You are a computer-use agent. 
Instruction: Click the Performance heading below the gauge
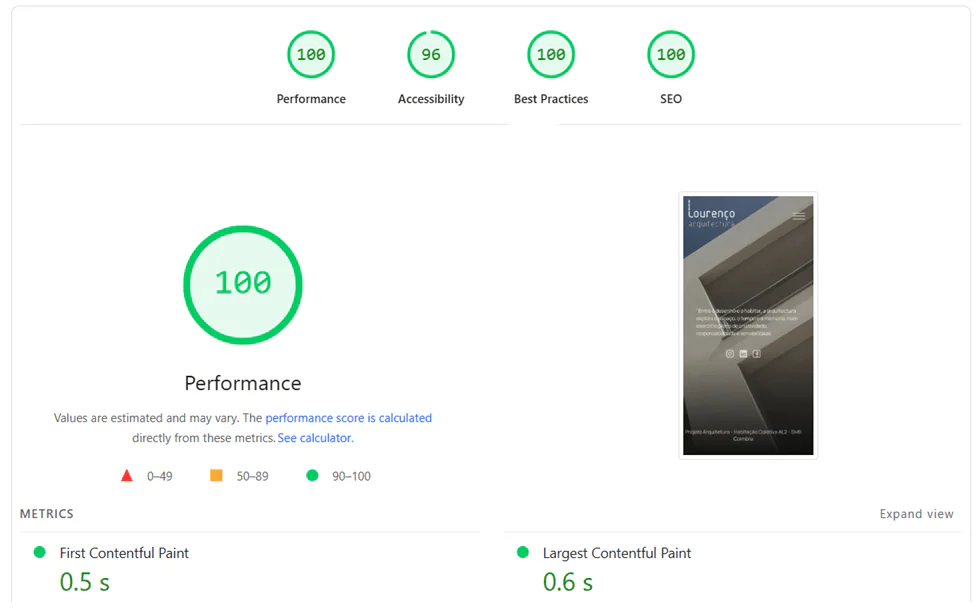click(x=242, y=383)
